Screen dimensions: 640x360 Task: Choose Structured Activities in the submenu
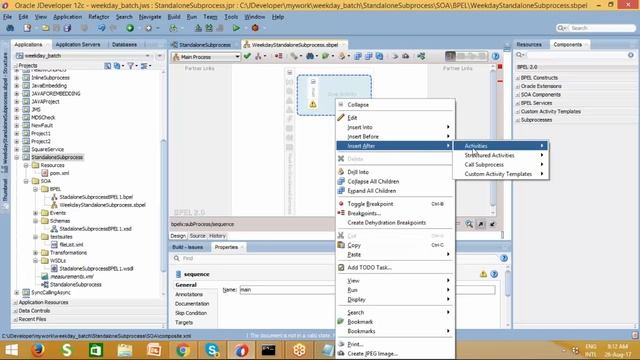click(501, 155)
